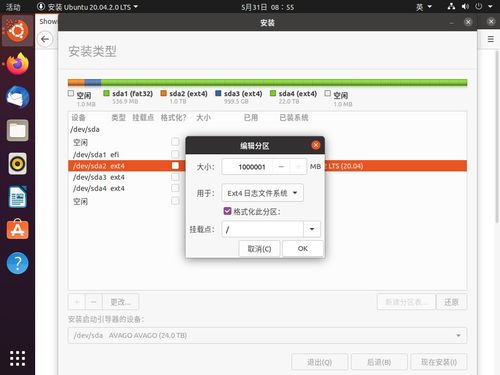Open the Ext4 journaling filesystem dropdown
The image size is (500, 375).
(x=262, y=193)
